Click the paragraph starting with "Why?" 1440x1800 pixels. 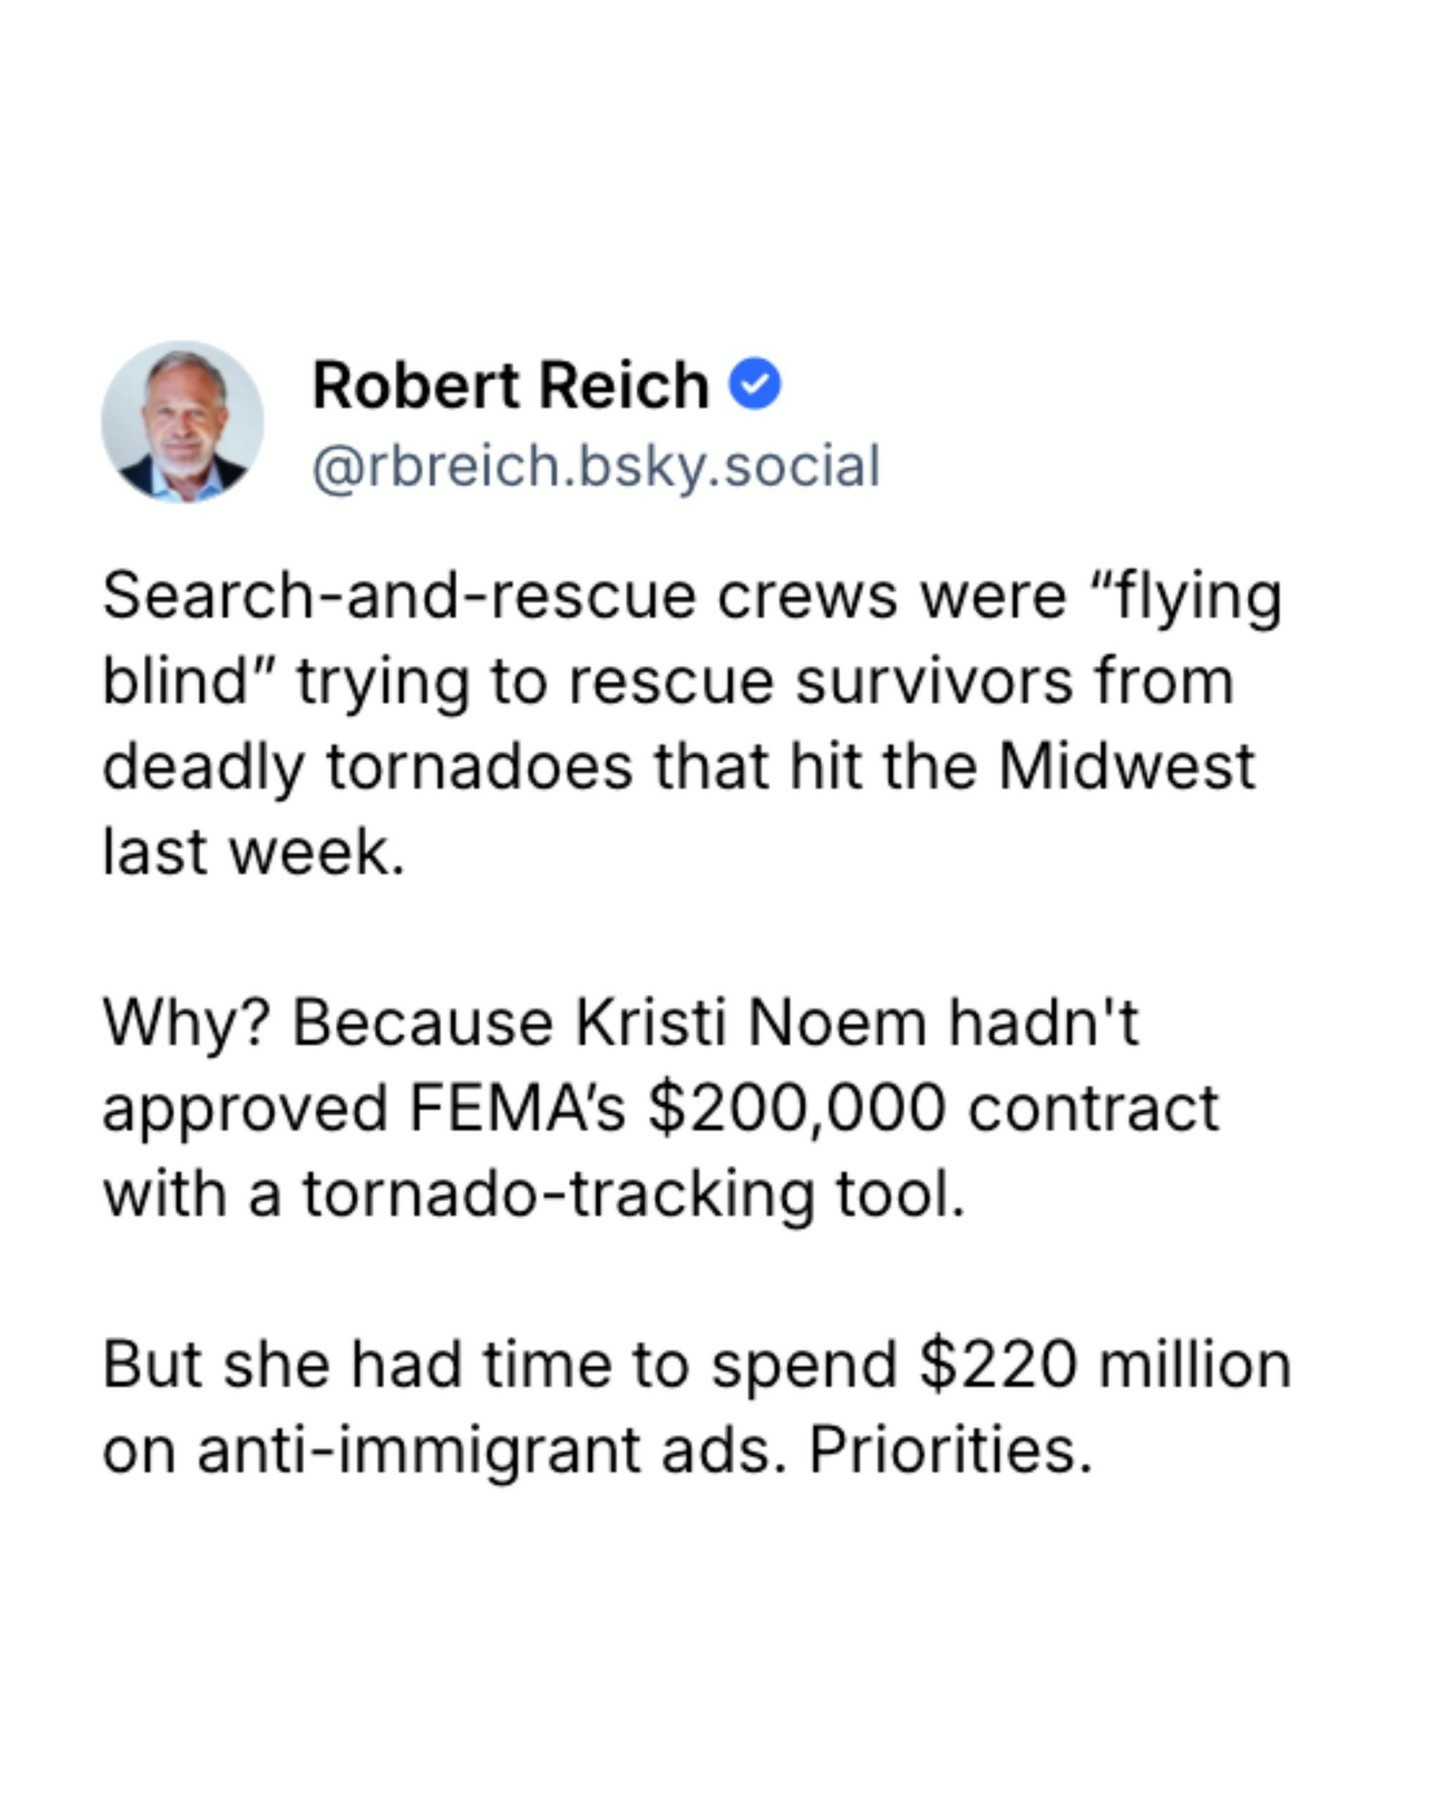pos(660,1108)
